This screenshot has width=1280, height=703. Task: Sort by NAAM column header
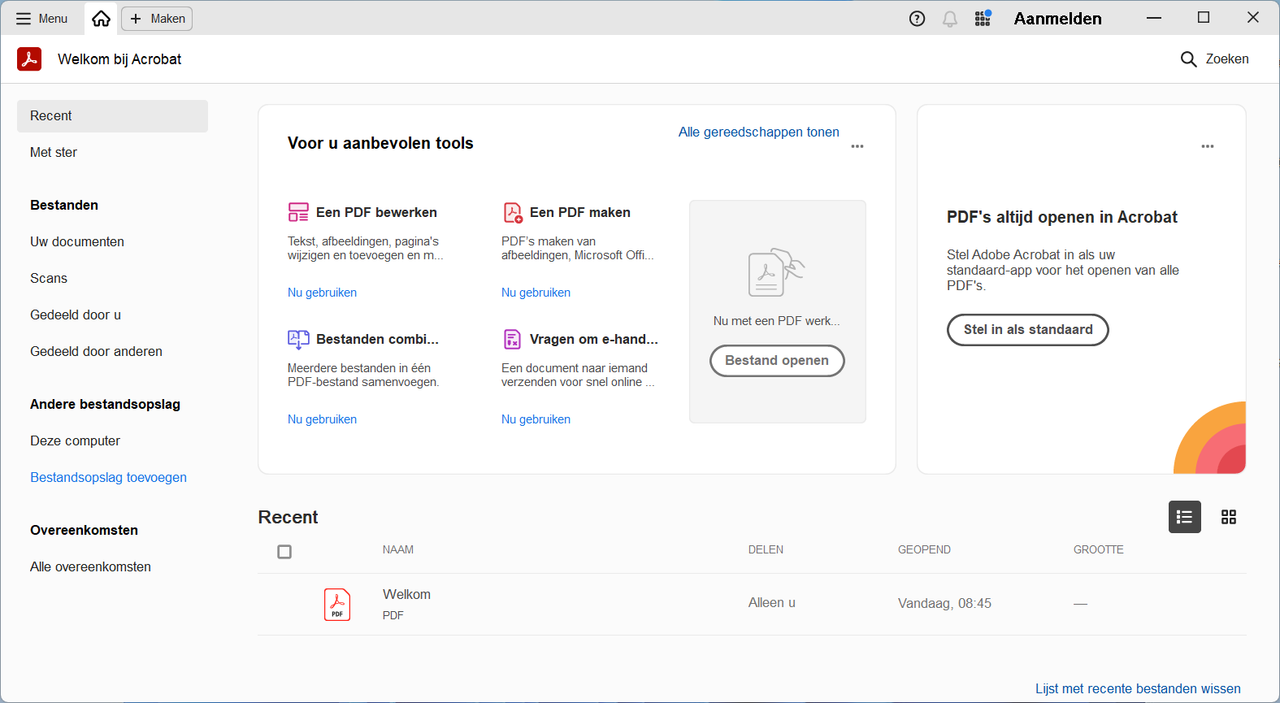(398, 550)
